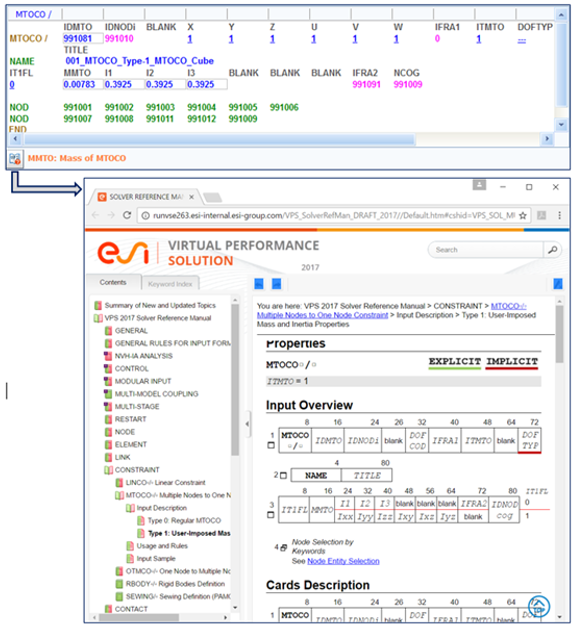Follow the MTOCO-/- breadcrumb link
The height and width of the screenshot is (626, 573).
pyautogui.click(x=508, y=306)
